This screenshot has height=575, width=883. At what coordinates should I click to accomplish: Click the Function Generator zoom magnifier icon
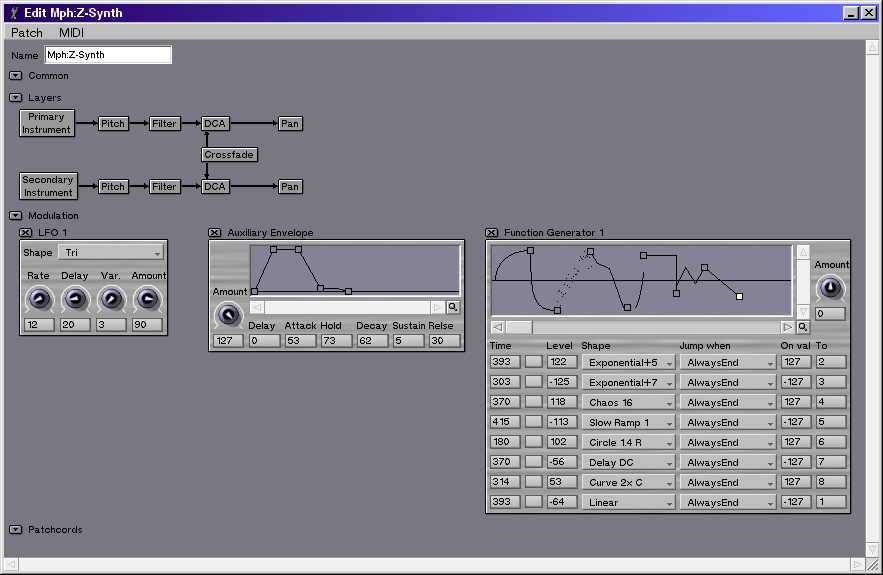[x=802, y=327]
